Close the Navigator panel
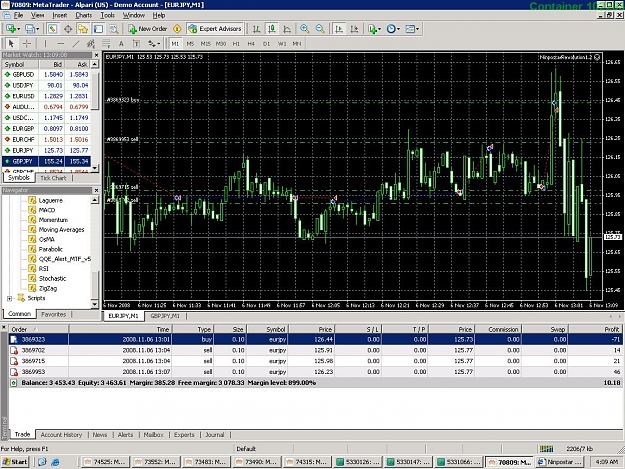 [96, 190]
